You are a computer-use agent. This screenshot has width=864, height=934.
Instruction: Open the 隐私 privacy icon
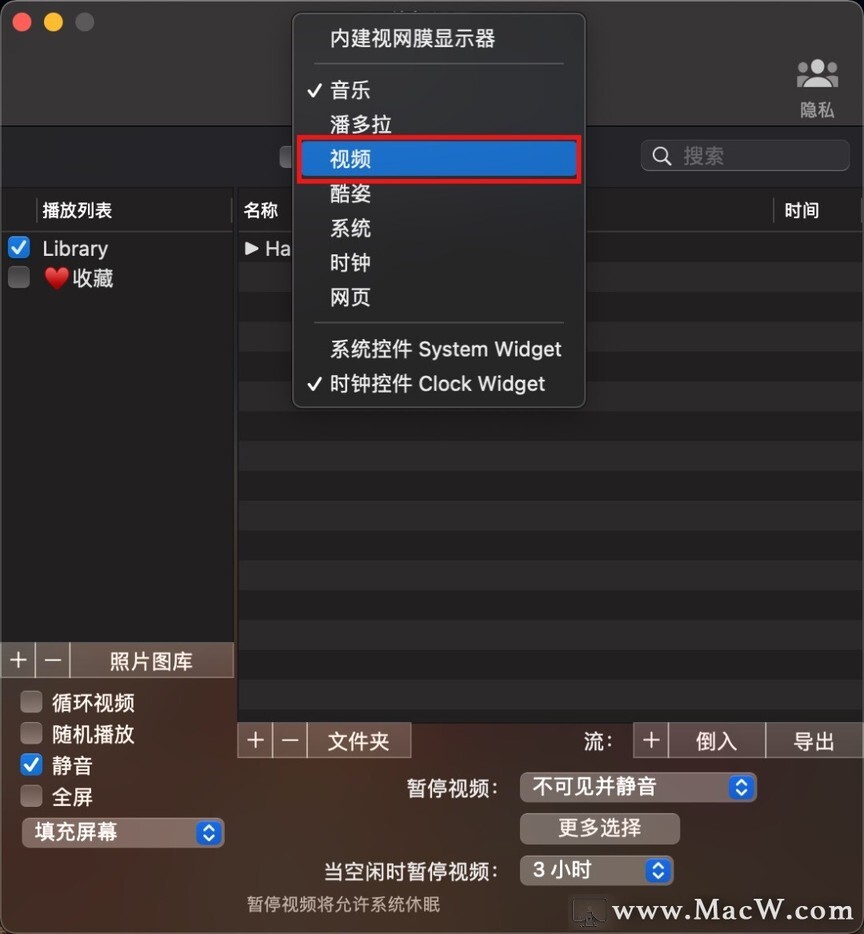tap(817, 74)
